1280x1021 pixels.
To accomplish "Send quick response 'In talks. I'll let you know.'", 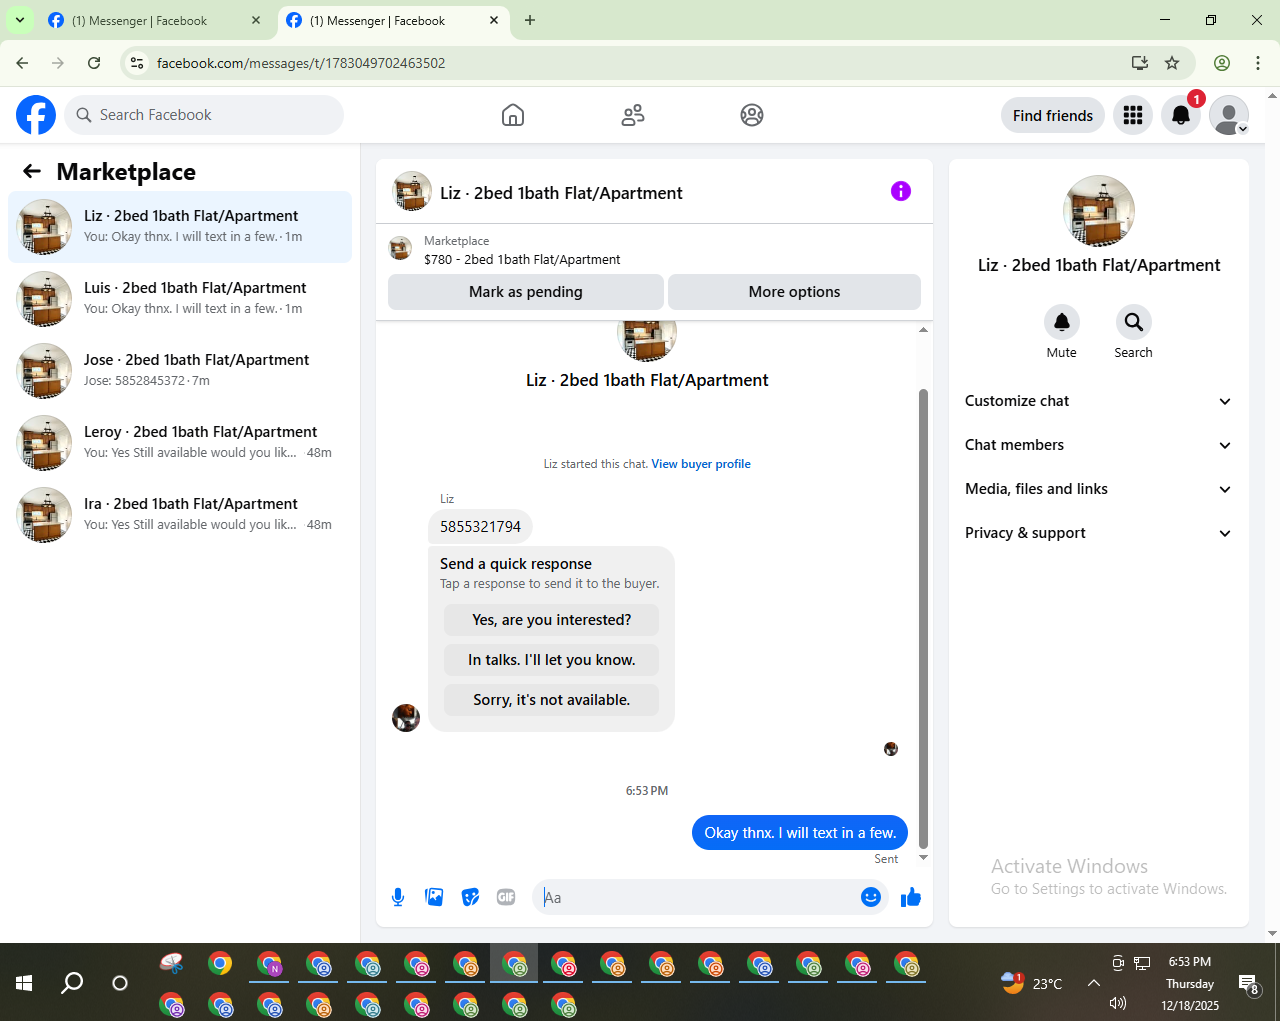I will click(552, 660).
